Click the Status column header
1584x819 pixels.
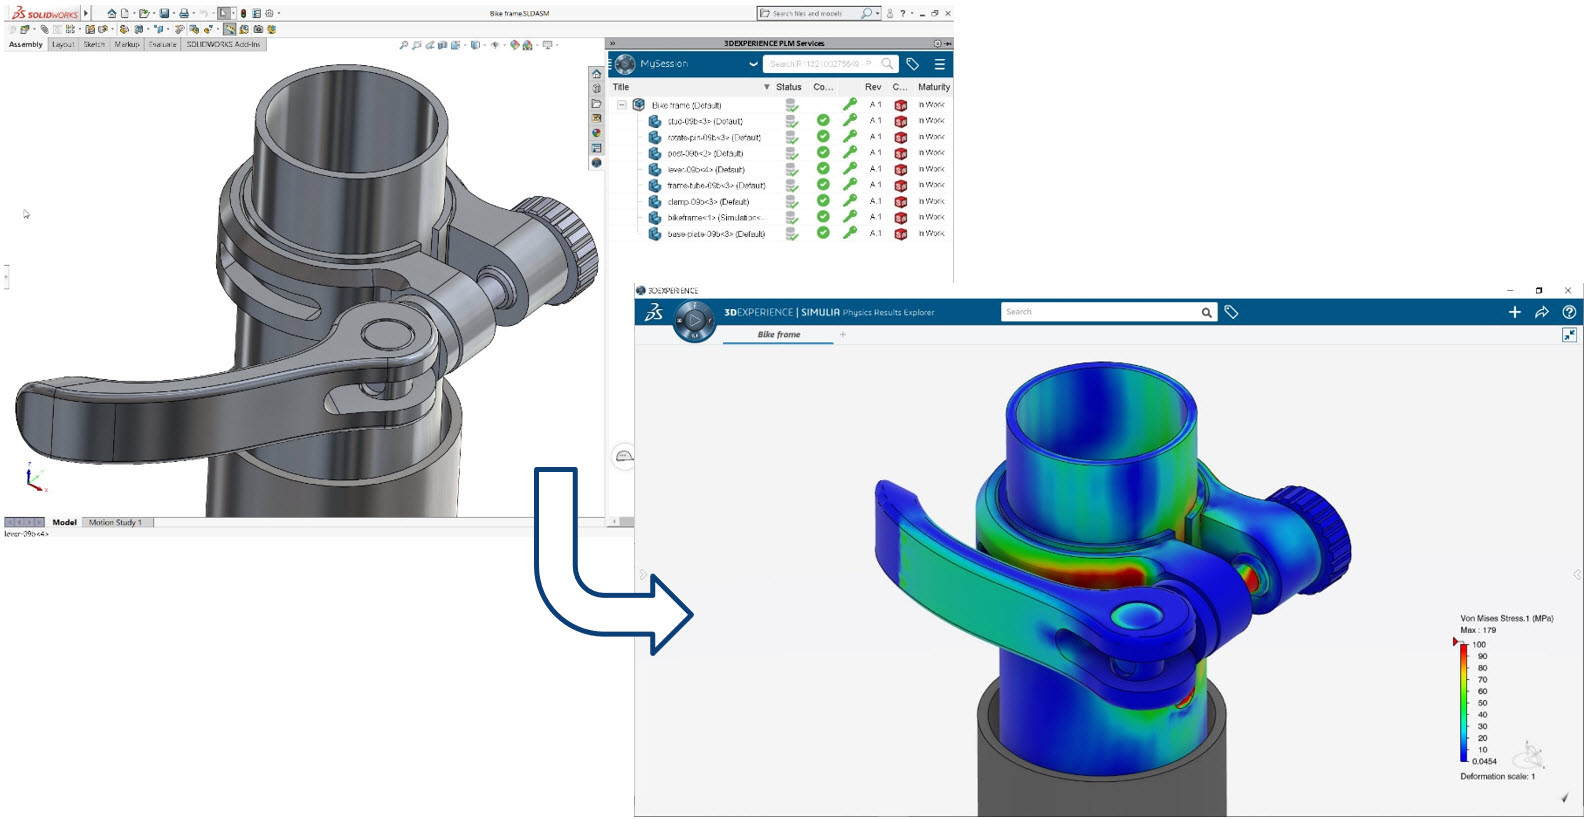[x=789, y=87]
